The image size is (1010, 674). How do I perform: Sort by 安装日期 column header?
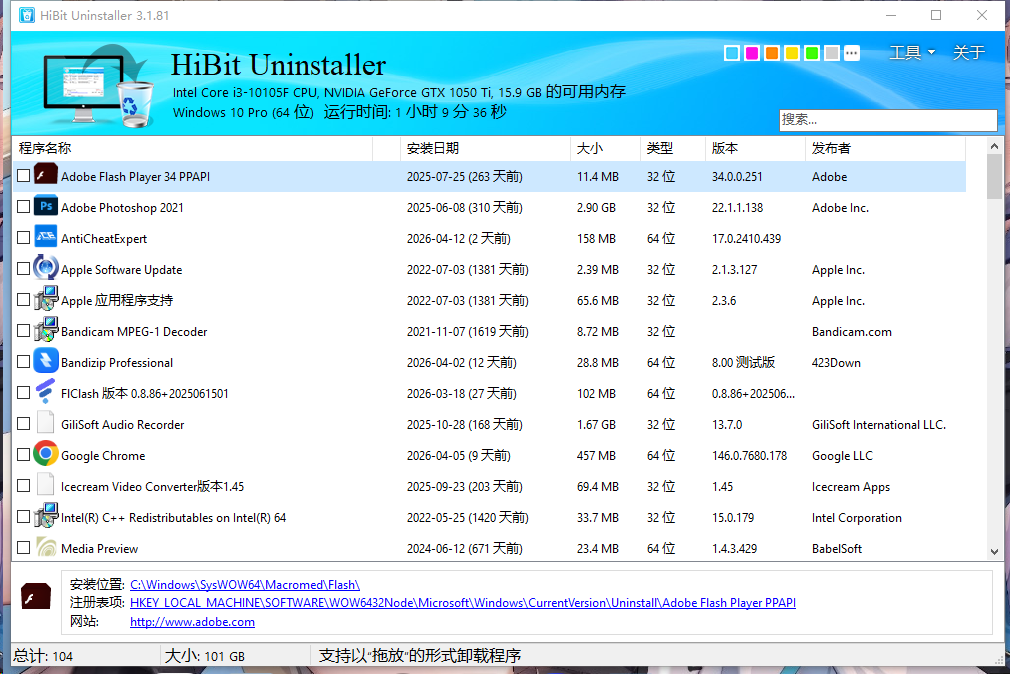[485, 148]
